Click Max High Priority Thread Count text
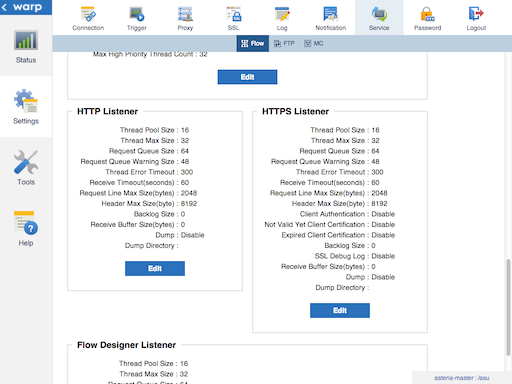The width and height of the screenshot is (512, 384). pyautogui.click(x=150, y=54)
